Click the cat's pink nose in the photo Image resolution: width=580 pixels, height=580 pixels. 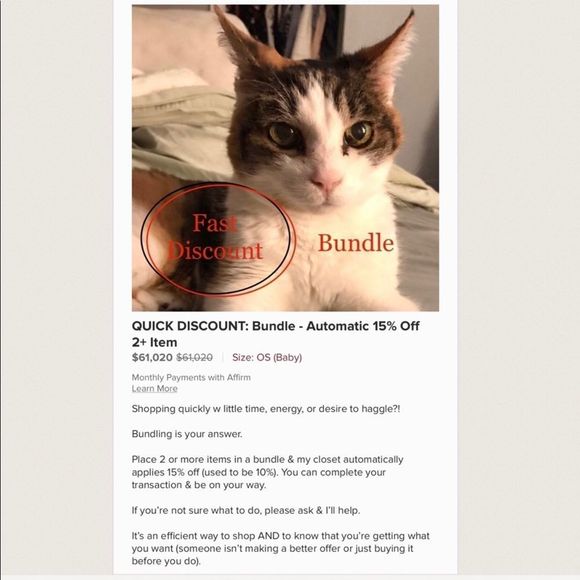tap(327, 181)
